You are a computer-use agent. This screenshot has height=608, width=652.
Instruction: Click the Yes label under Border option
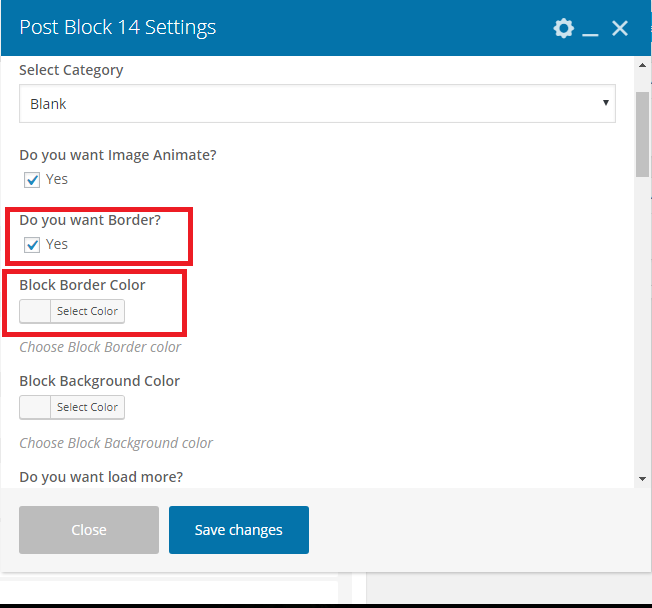pos(57,245)
